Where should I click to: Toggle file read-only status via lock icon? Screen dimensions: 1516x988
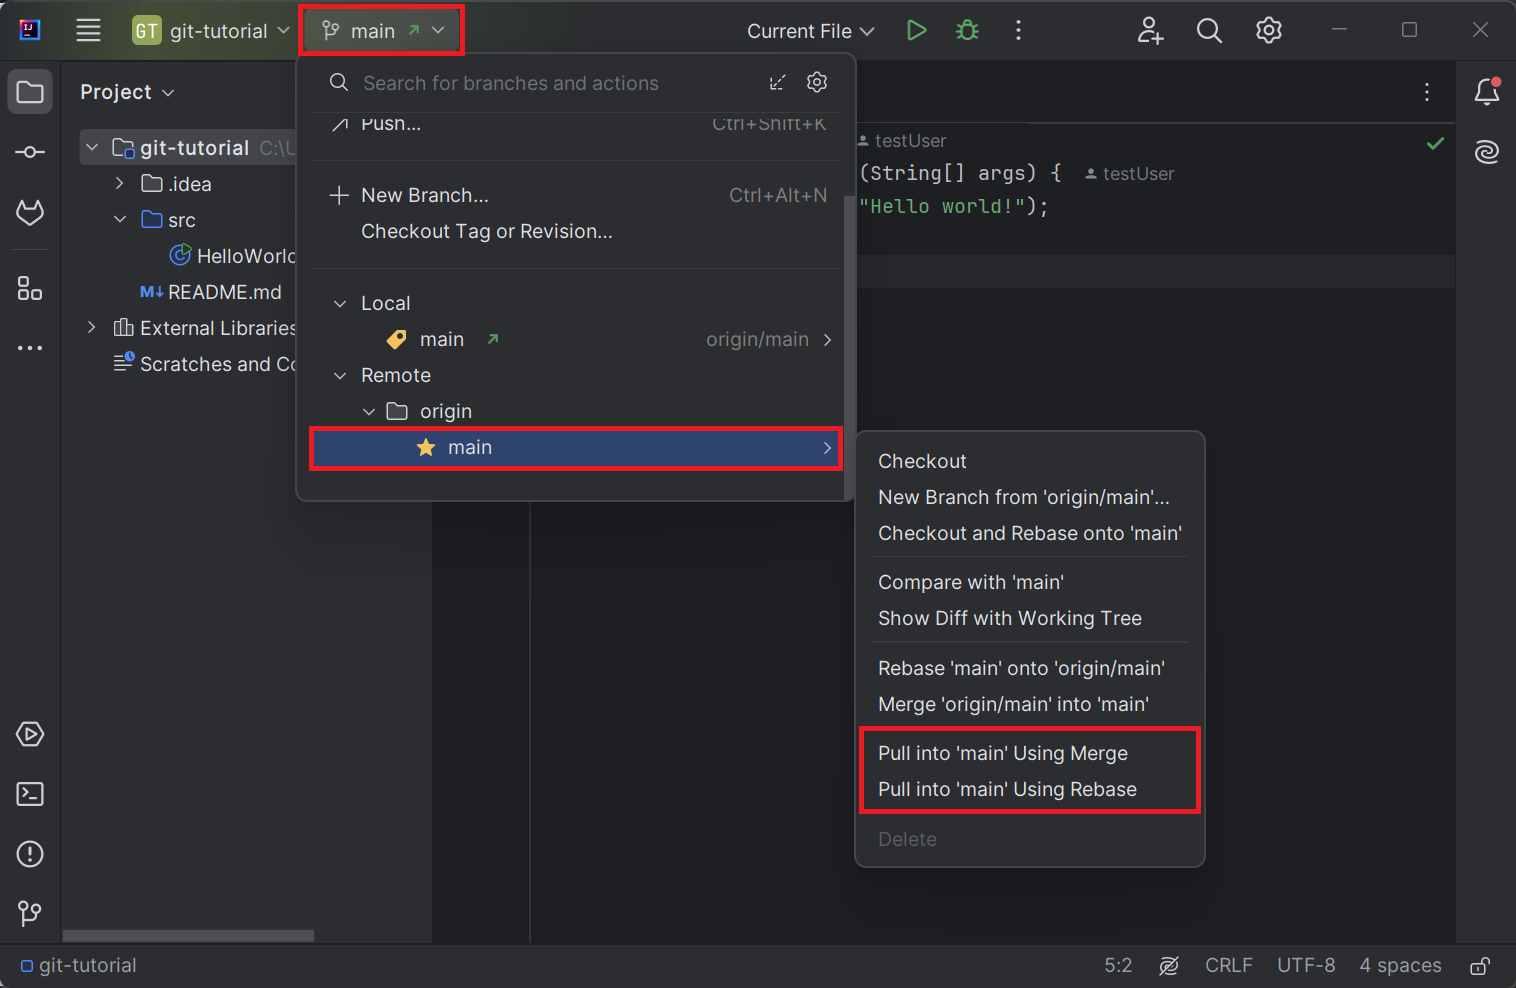click(1479, 966)
